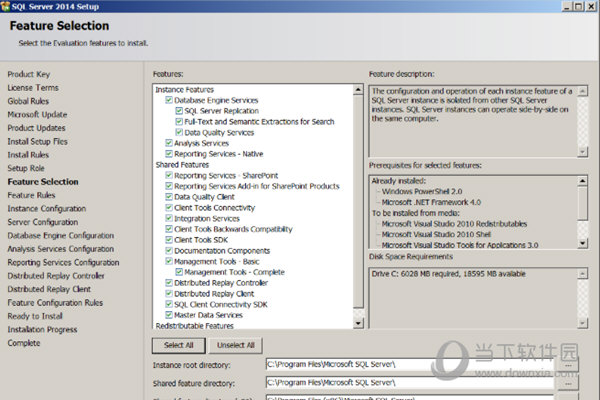Uncheck Management Tools - Basic

[x=169, y=261]
